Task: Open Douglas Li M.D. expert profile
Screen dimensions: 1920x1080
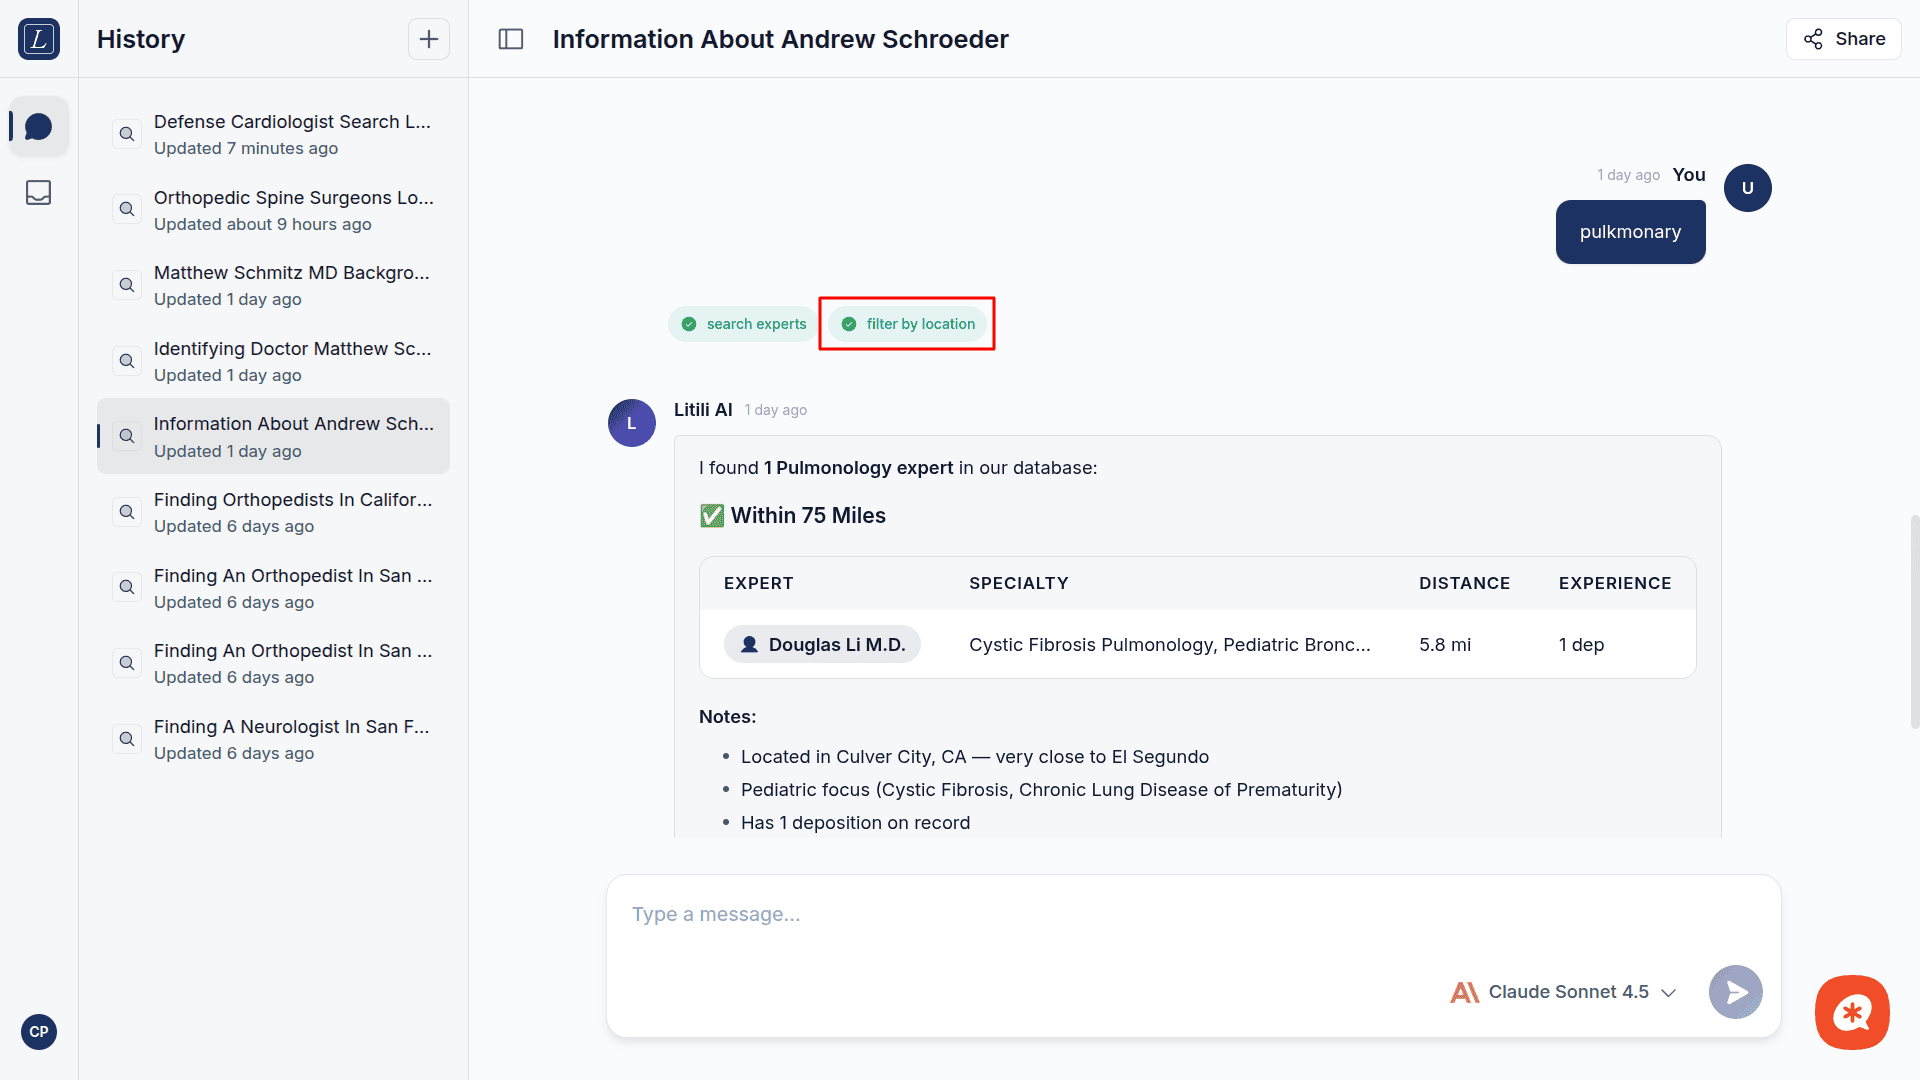Action: pos(822,645)
